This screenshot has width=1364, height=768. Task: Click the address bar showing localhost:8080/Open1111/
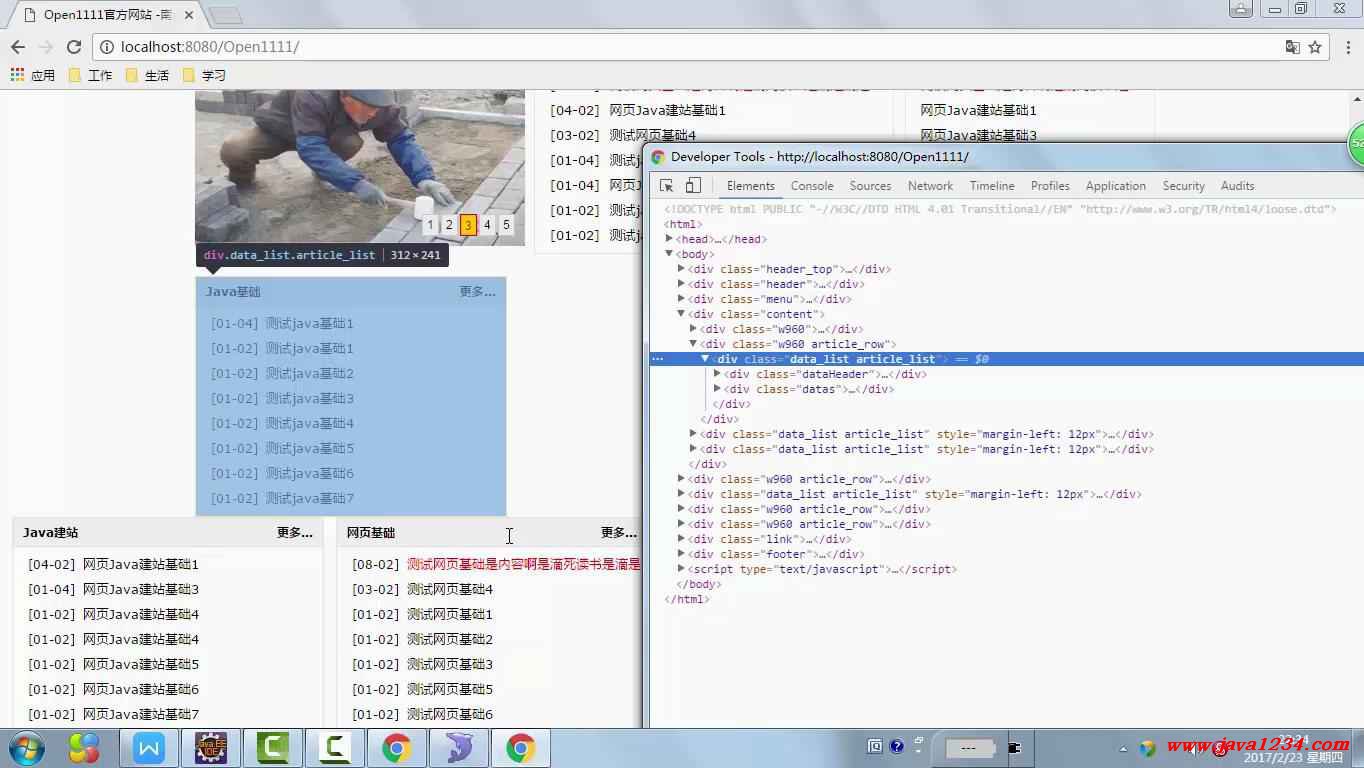[690, 47]
